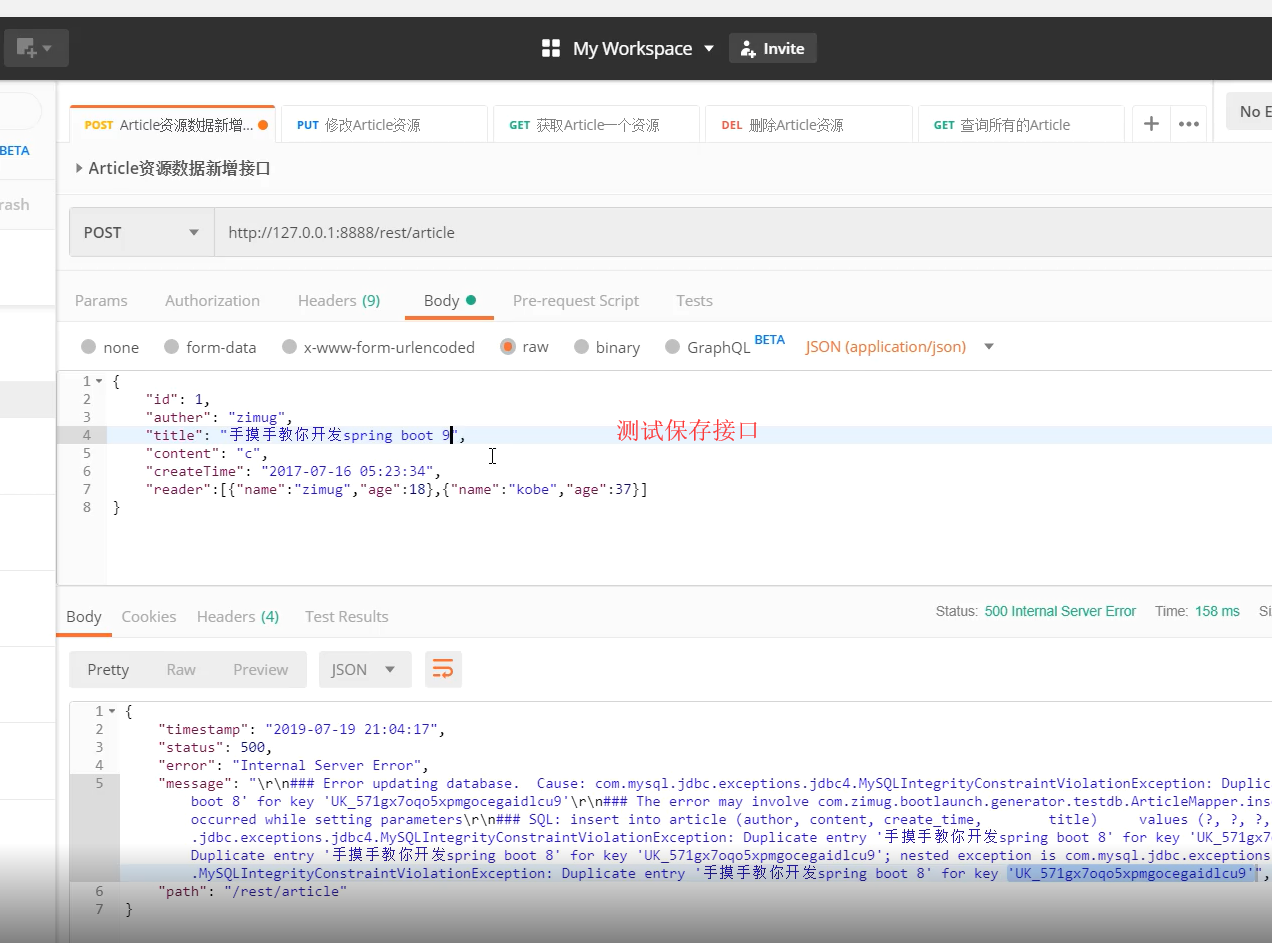
Task: Switch to PUT 修改Article资源 tab
Action: pyautogui.click(x=384, y=125)
